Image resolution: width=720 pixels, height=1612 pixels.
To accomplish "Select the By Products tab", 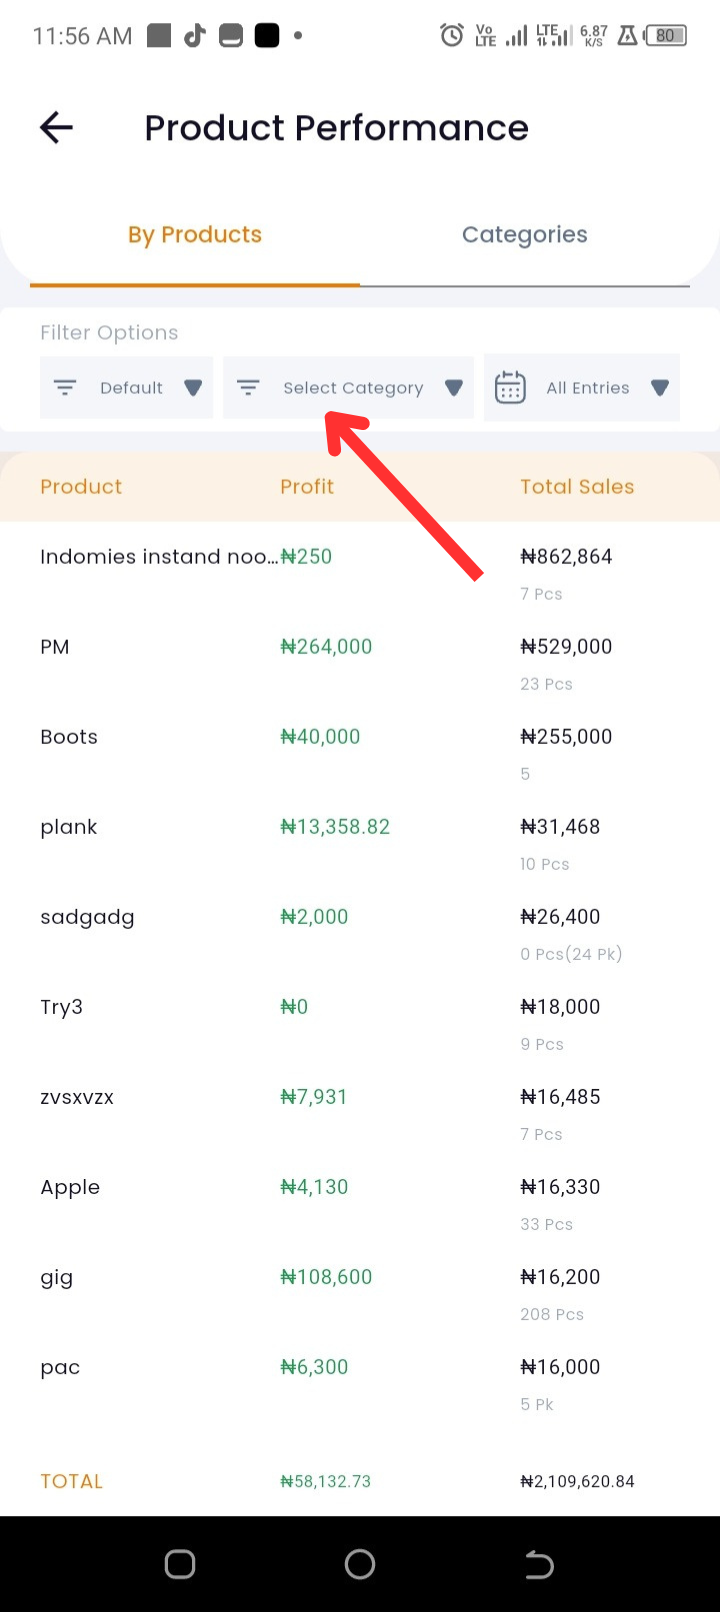I will pos(195,235).
